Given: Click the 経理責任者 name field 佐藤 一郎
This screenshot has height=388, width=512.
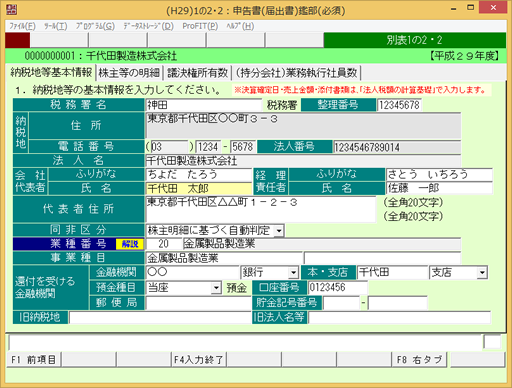Looking at the screenshot, I should click(439, 188).
